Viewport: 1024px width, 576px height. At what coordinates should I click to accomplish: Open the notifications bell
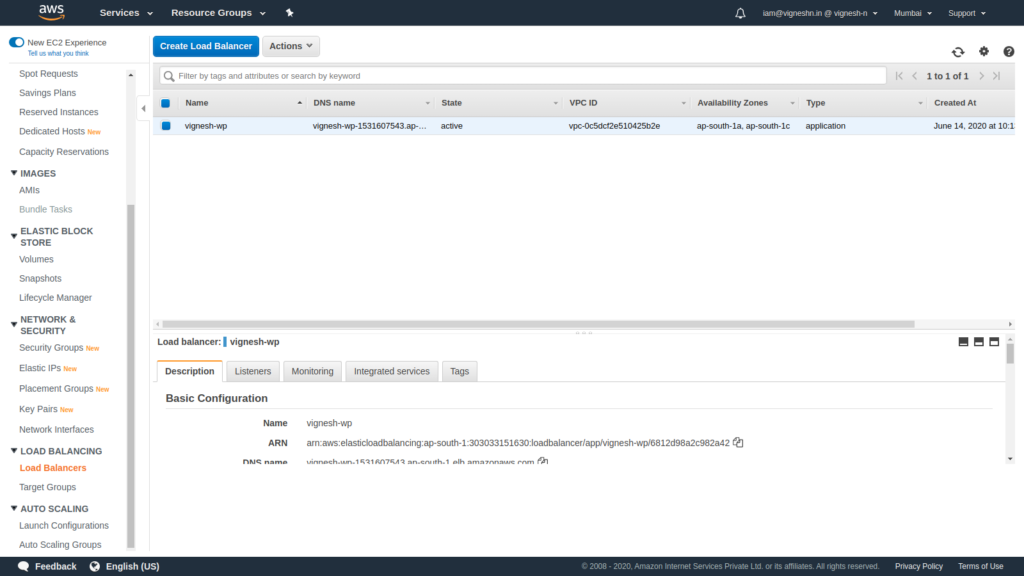click(x=740, y=13)
